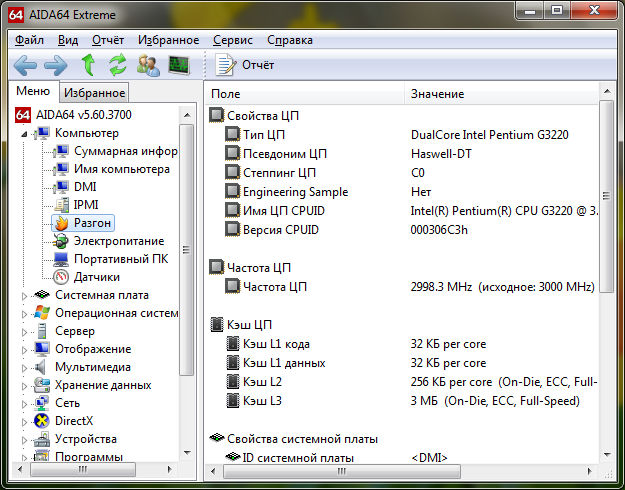The width and height of the screenshot is (625, 490).
Task: Refresh using the green circular arrows icon
Action: (118, 65)
